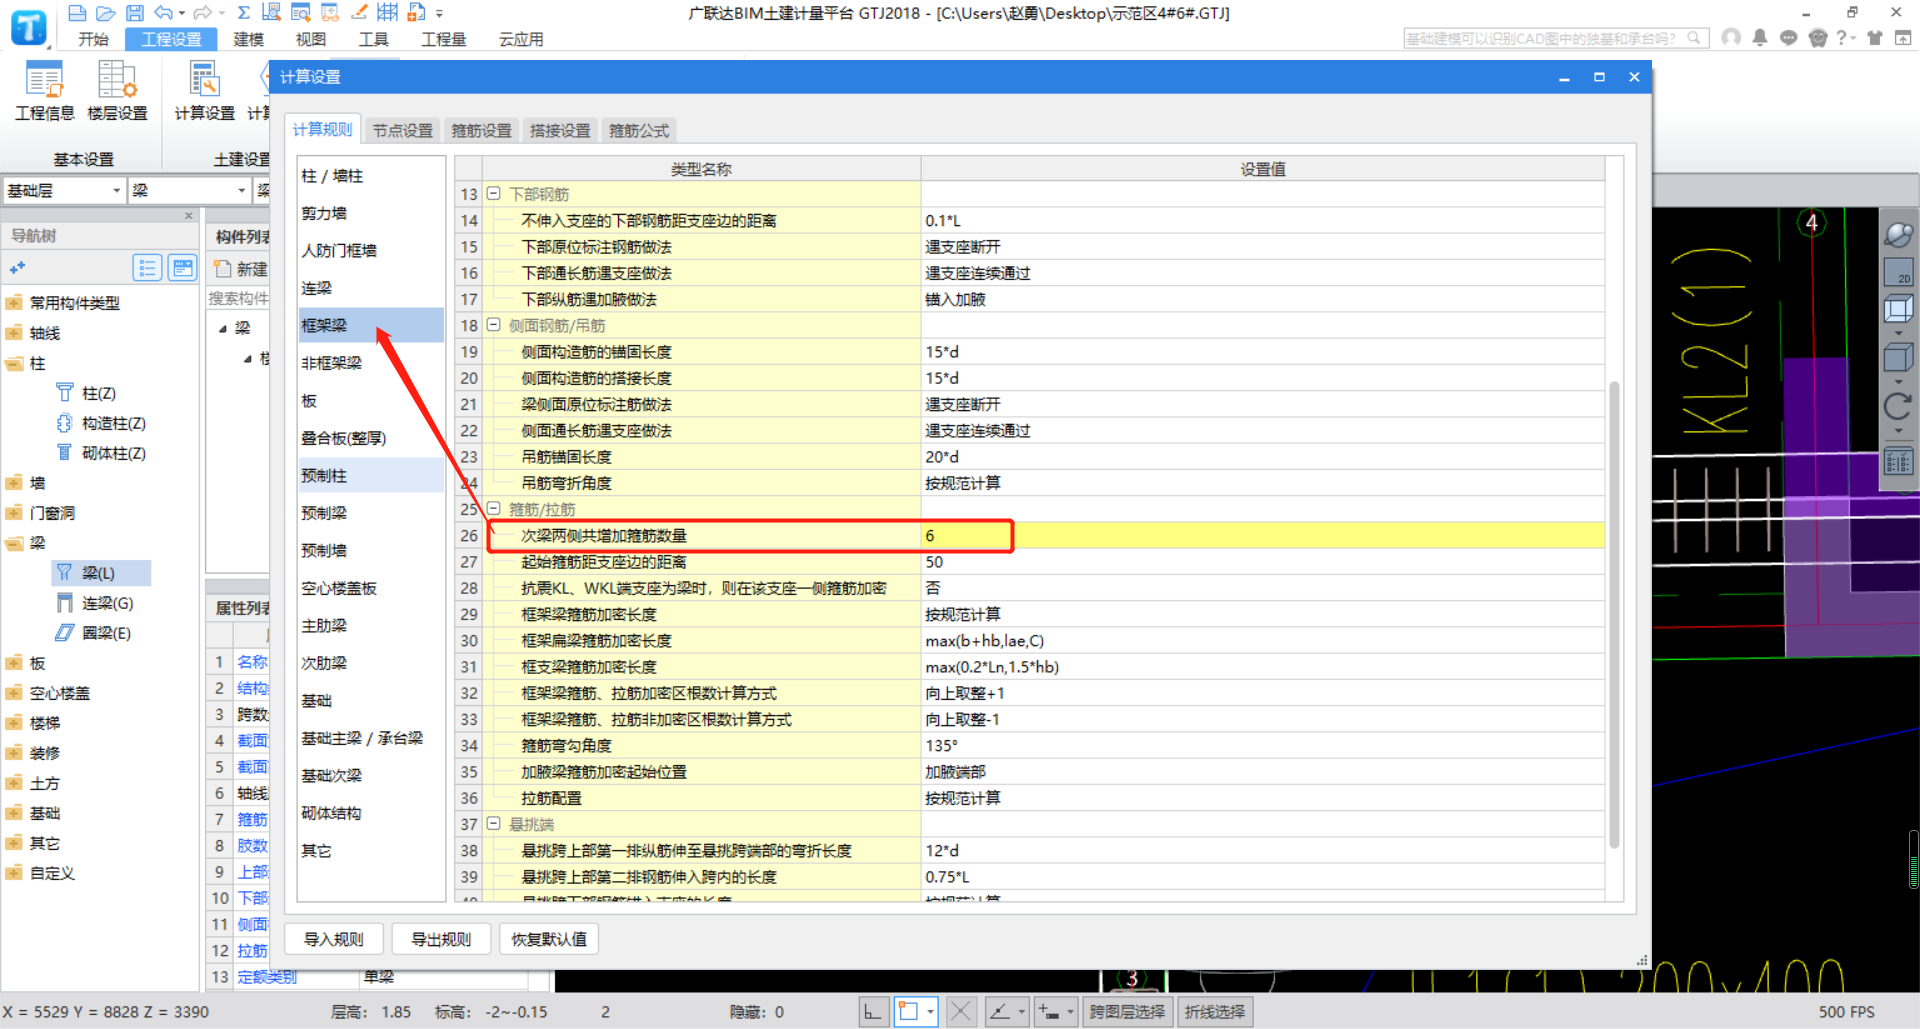1920x1029 pixels.
Task: Click the new file icon in quick toolbar
Action: (x=77, y=13)
